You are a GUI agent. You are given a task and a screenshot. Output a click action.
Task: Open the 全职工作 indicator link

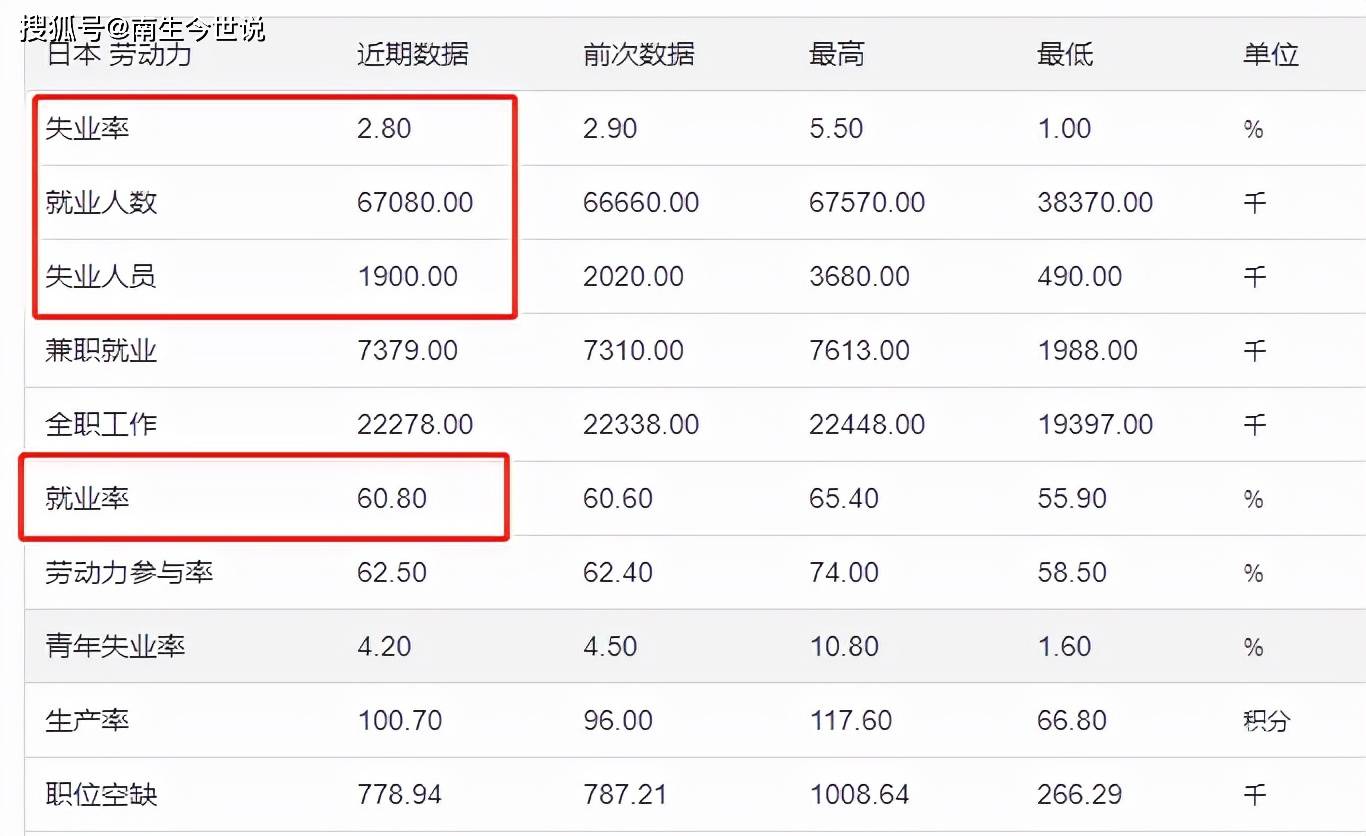point(101,425)
